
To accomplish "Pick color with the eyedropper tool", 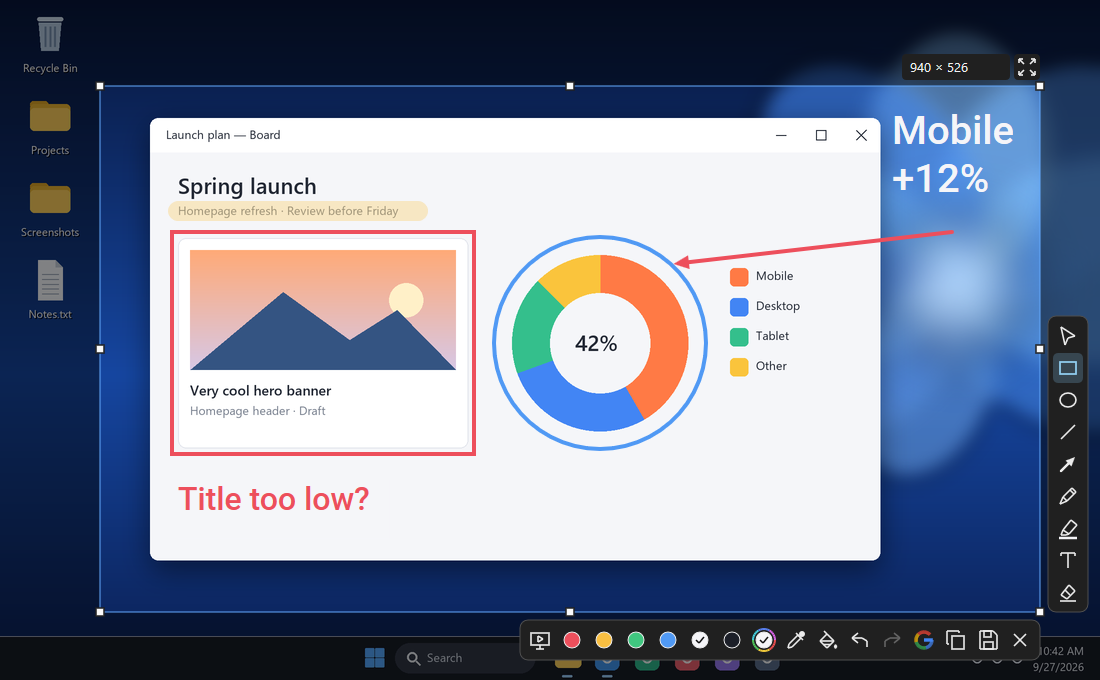I will point(796,640).
